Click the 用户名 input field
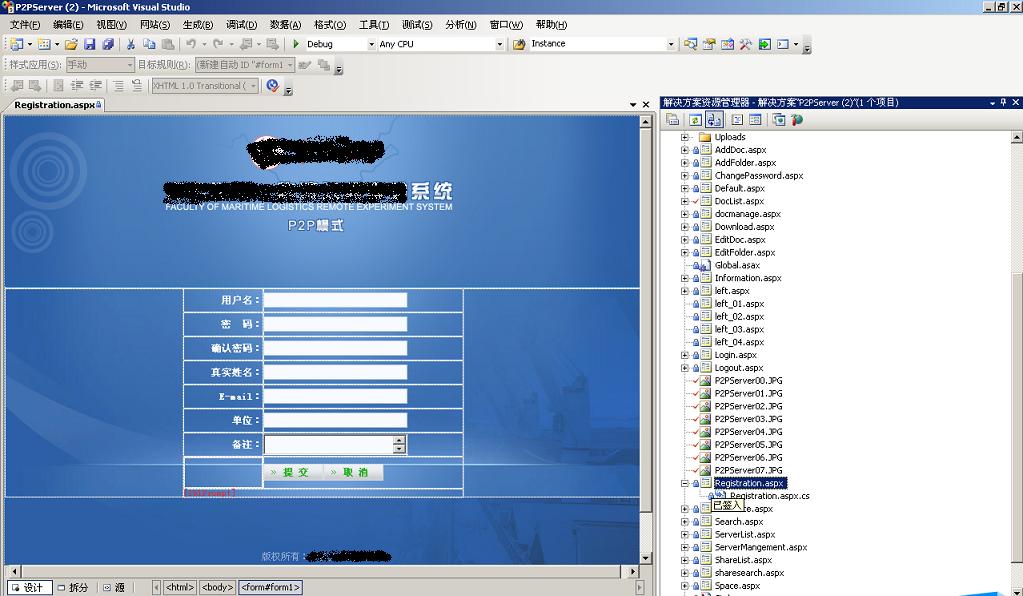1023x596 pixels. point(335,300)
